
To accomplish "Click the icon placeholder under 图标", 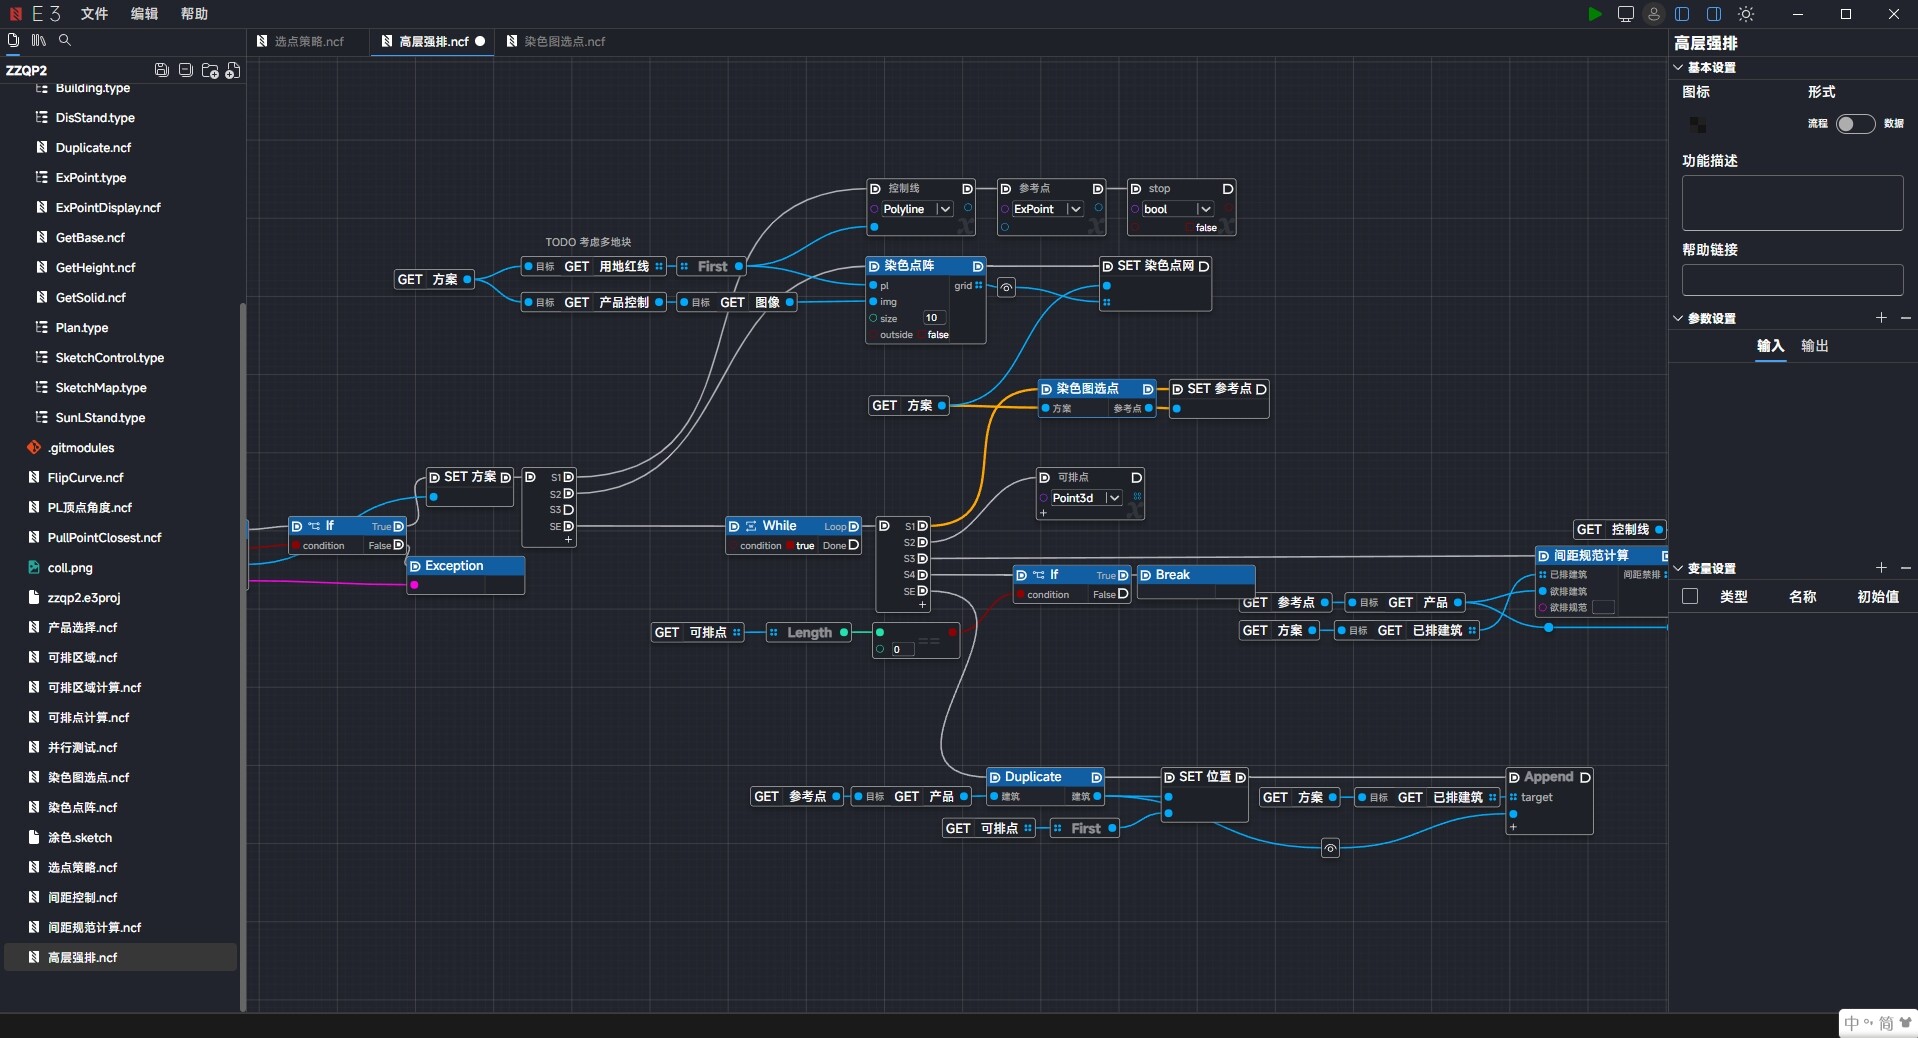I will pos(1698,124).
